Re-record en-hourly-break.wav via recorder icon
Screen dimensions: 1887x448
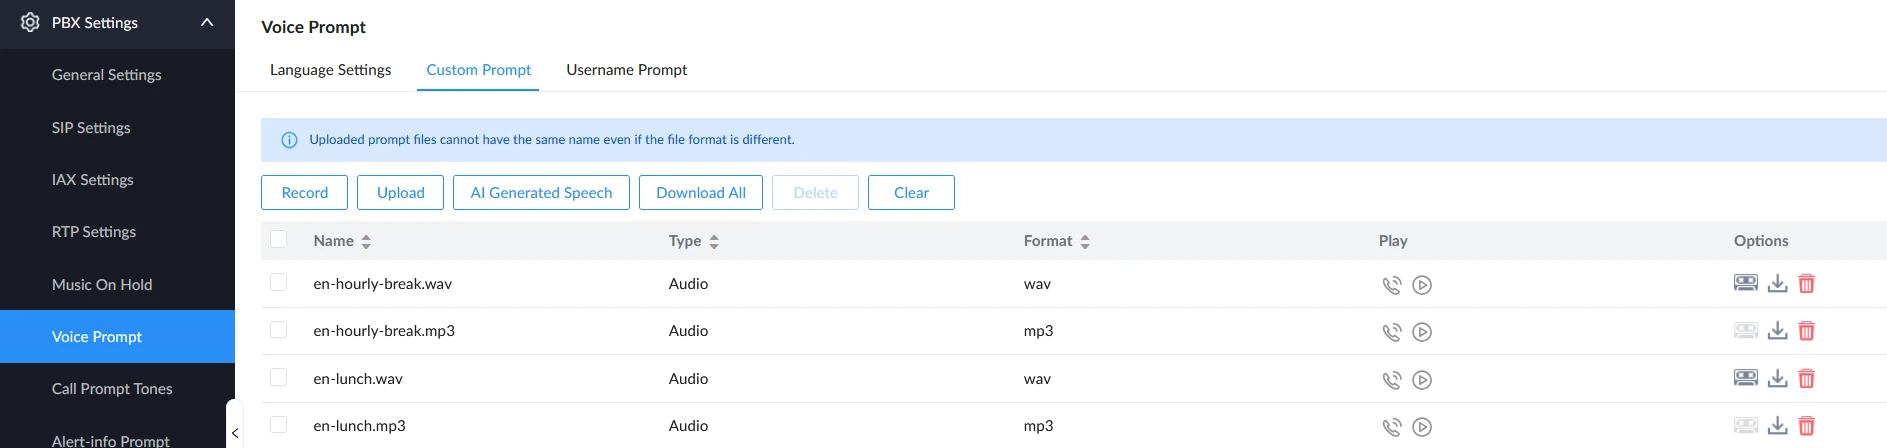[1745, 283]
